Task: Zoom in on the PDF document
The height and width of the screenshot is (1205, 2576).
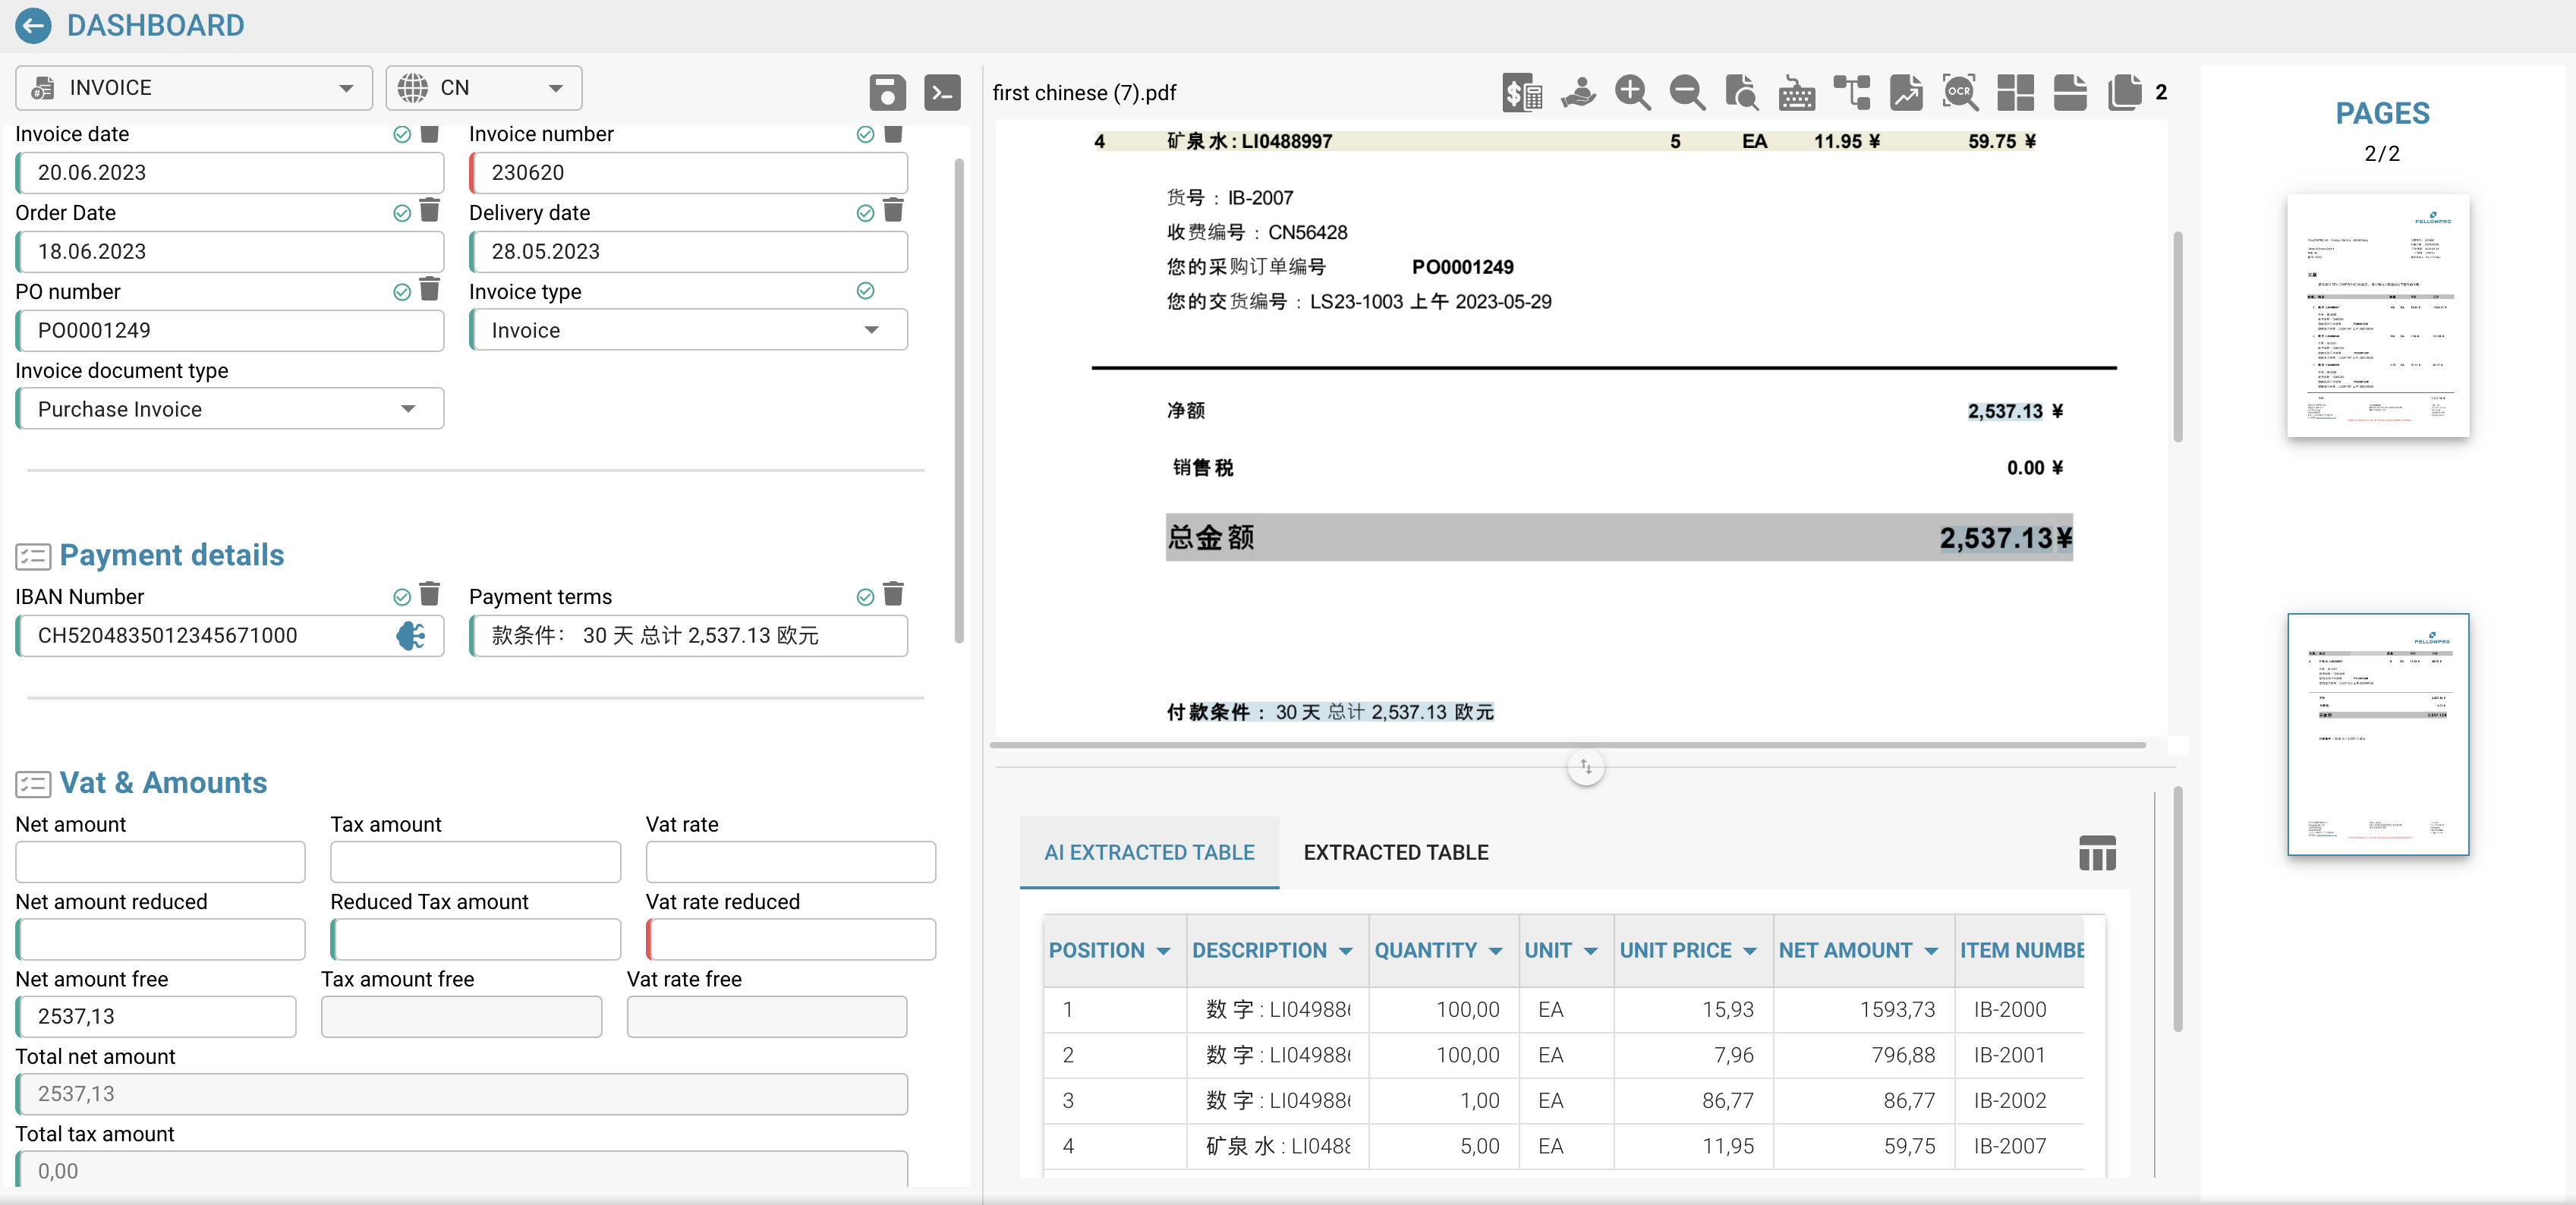Action: point(1632,92)
